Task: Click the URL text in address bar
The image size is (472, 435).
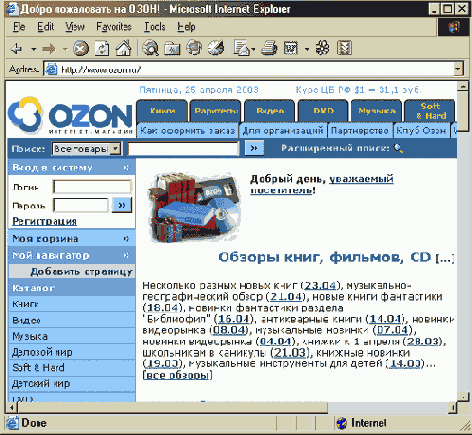Action: pos(101,70)
